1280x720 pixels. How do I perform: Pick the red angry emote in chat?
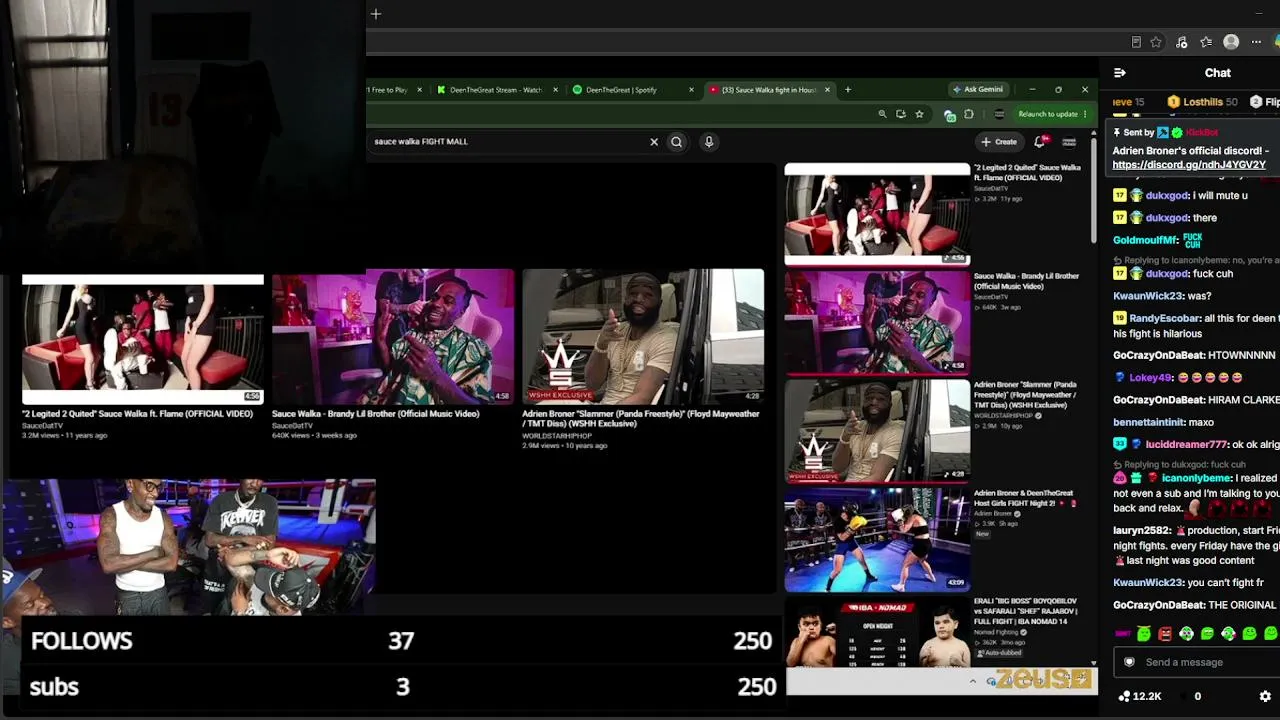[1165, 634]
